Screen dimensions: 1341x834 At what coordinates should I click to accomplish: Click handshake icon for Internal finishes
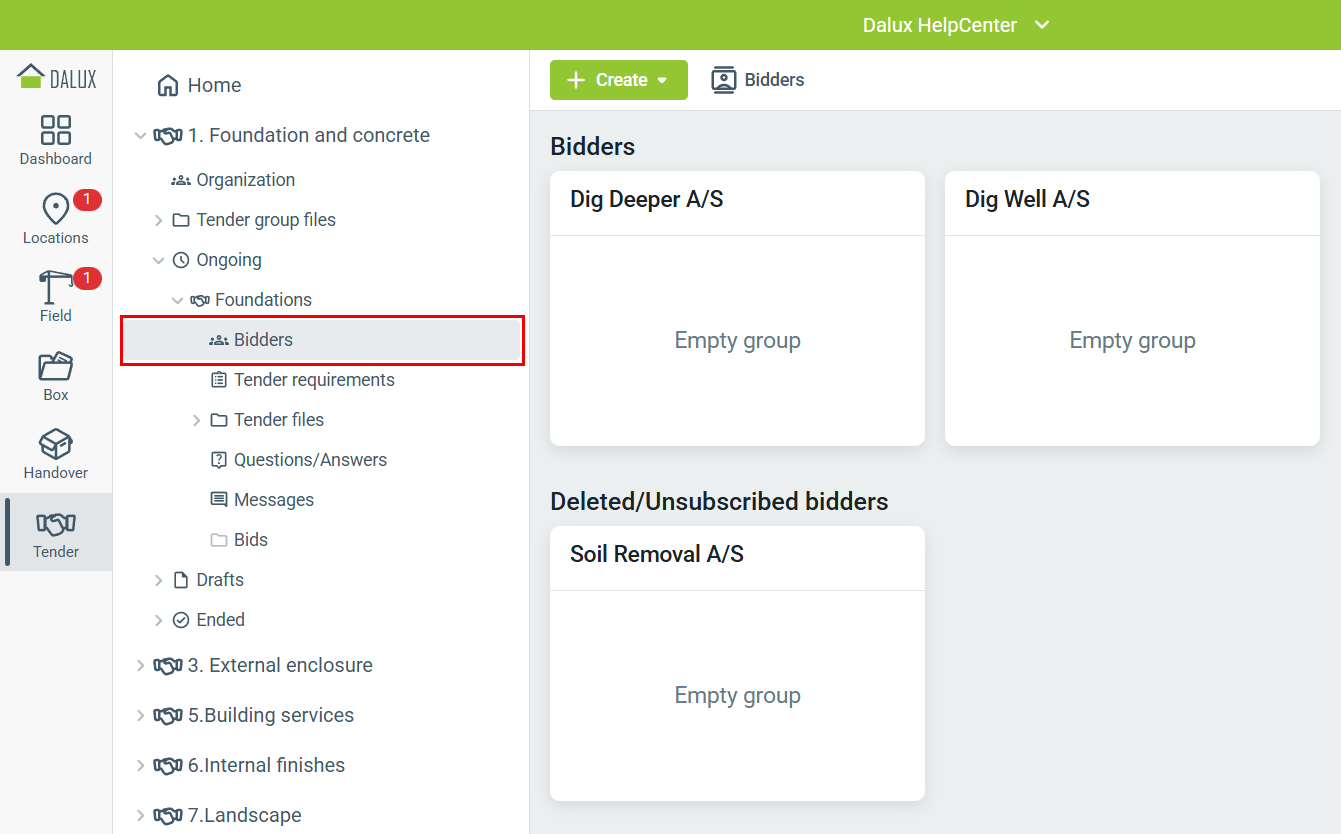[x=168, y=765]
